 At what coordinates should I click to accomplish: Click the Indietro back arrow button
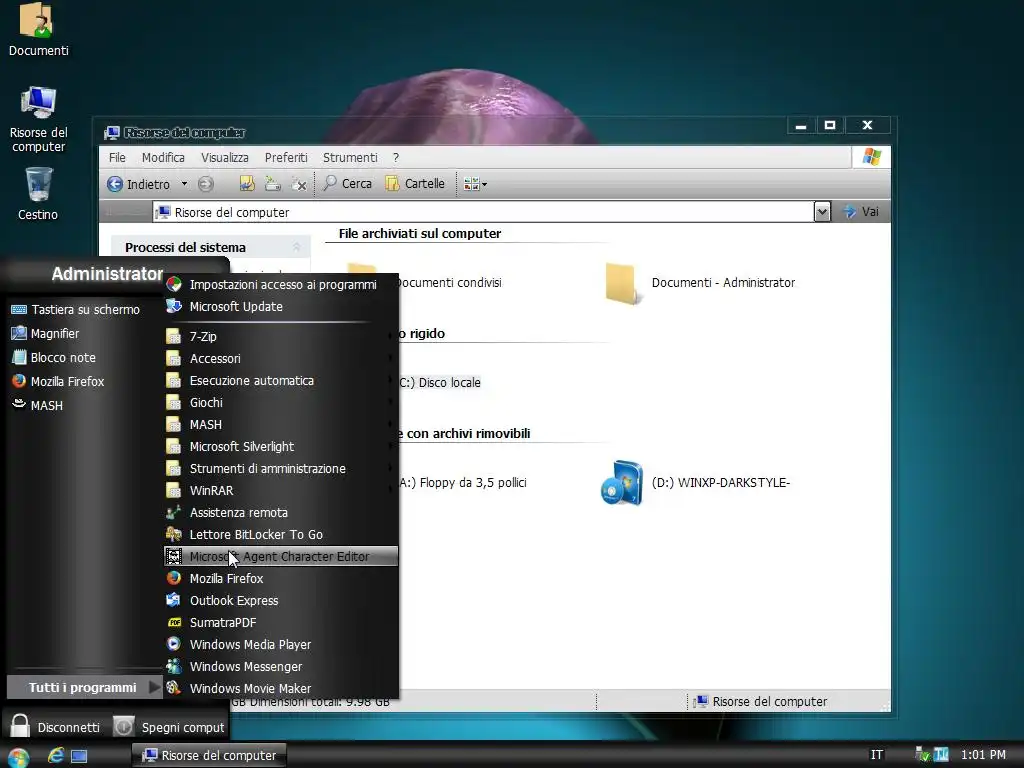138,184
